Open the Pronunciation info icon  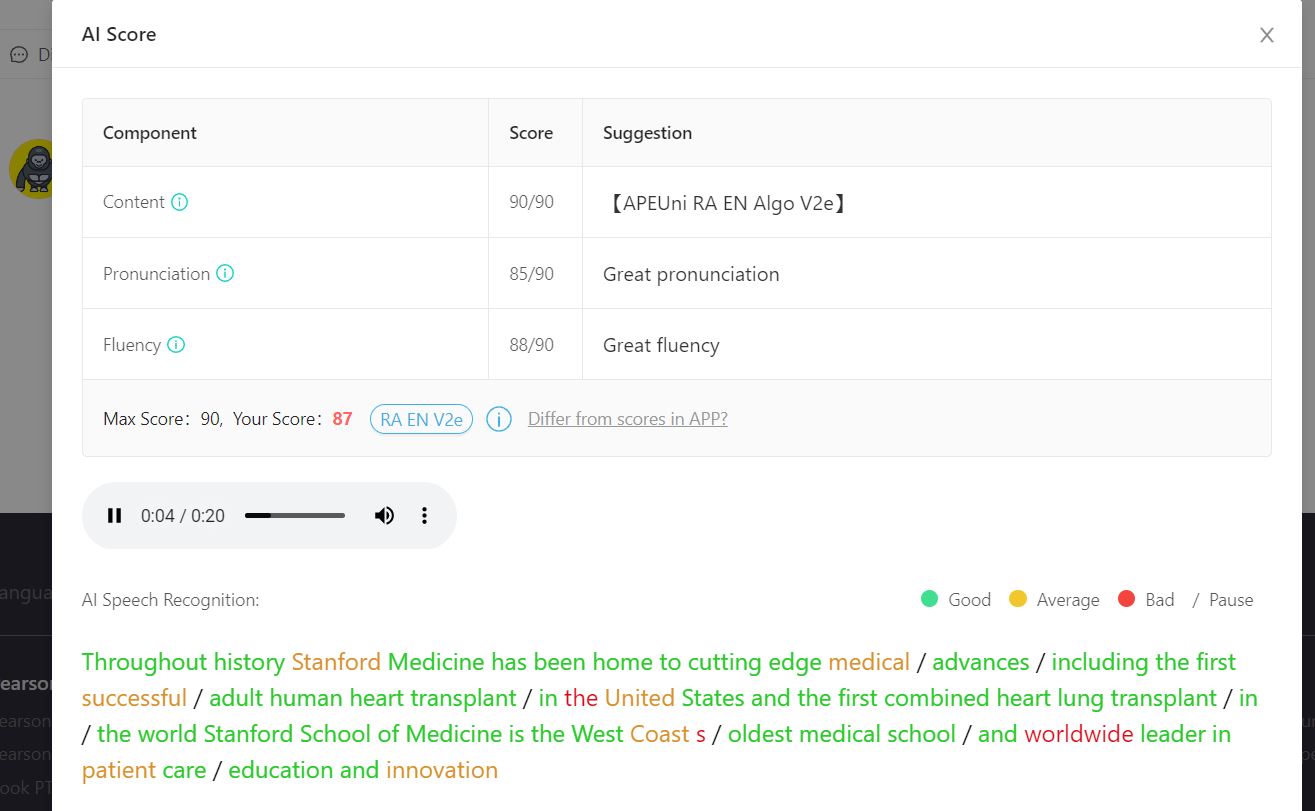pyautogui.click(x=225, y=273)
